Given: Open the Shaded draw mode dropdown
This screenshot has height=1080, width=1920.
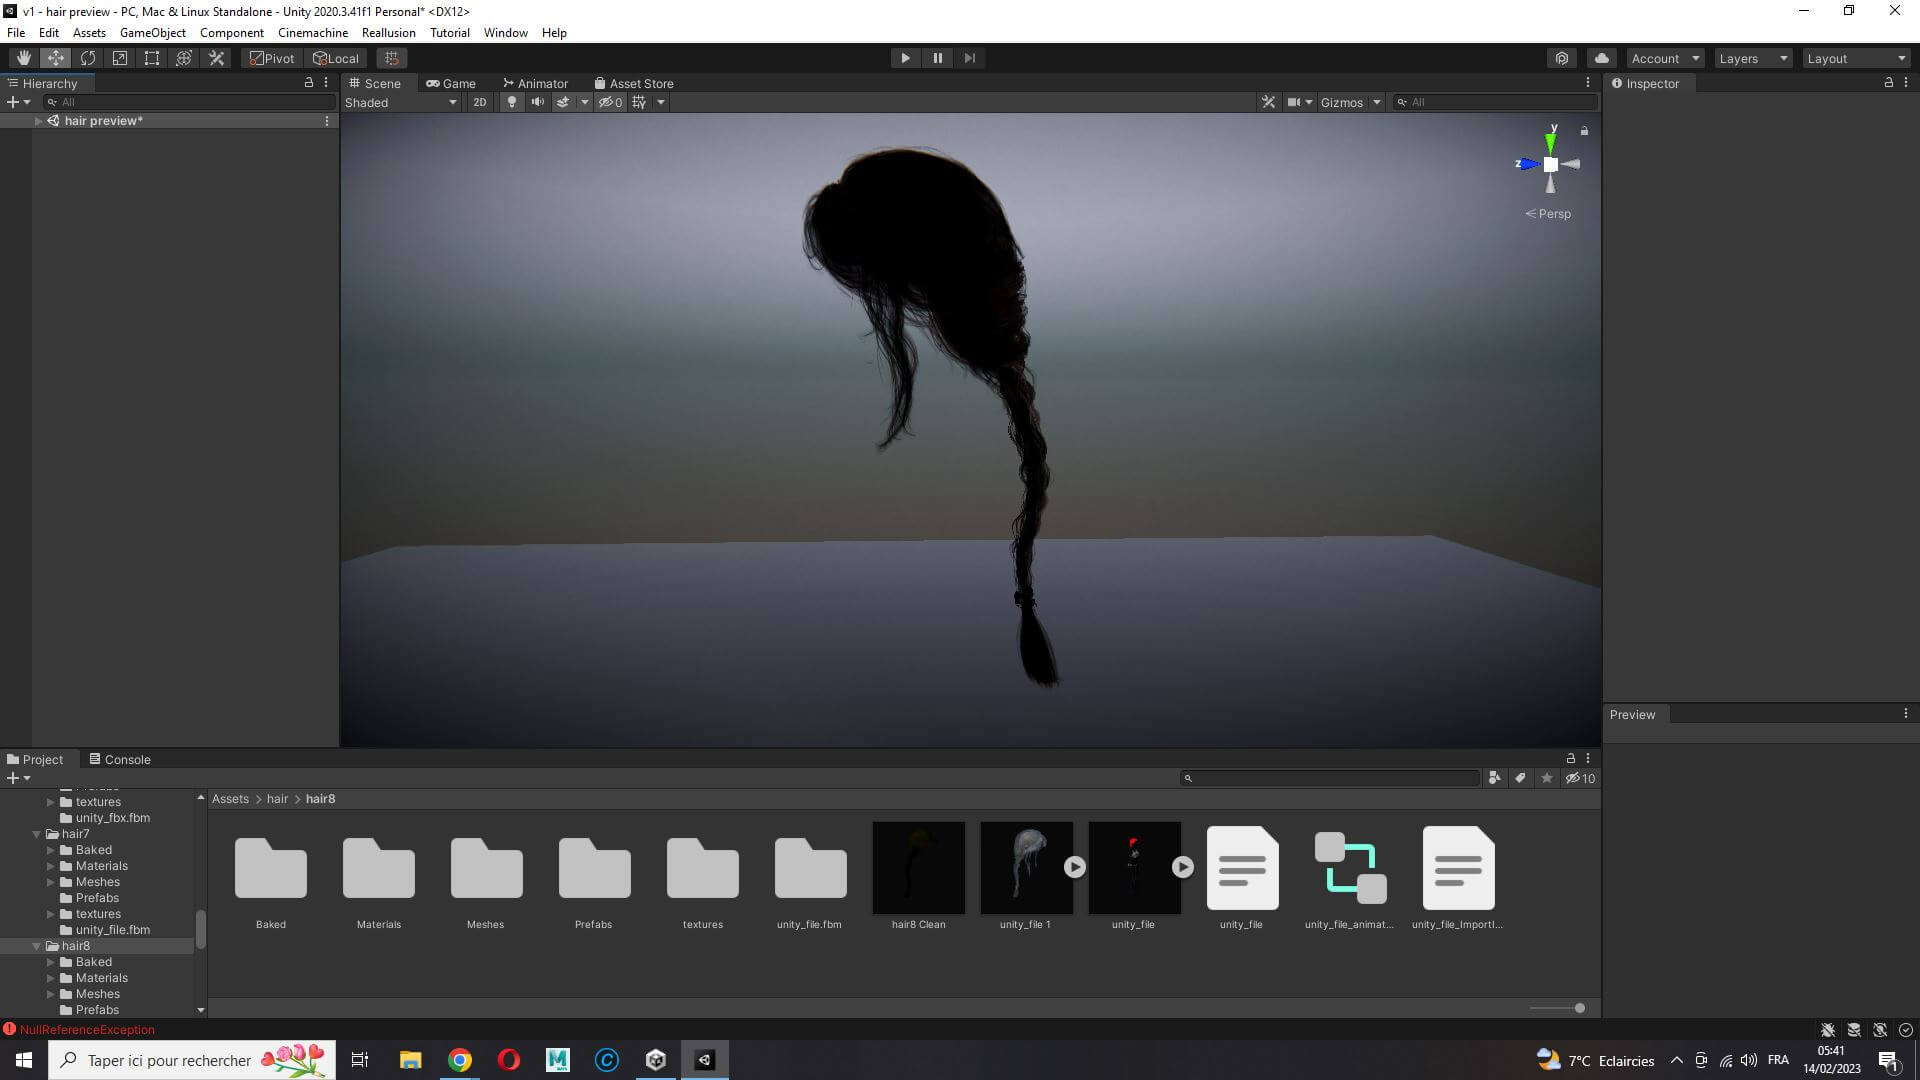Looking at the screenshot, I should (x=400, y=102).
